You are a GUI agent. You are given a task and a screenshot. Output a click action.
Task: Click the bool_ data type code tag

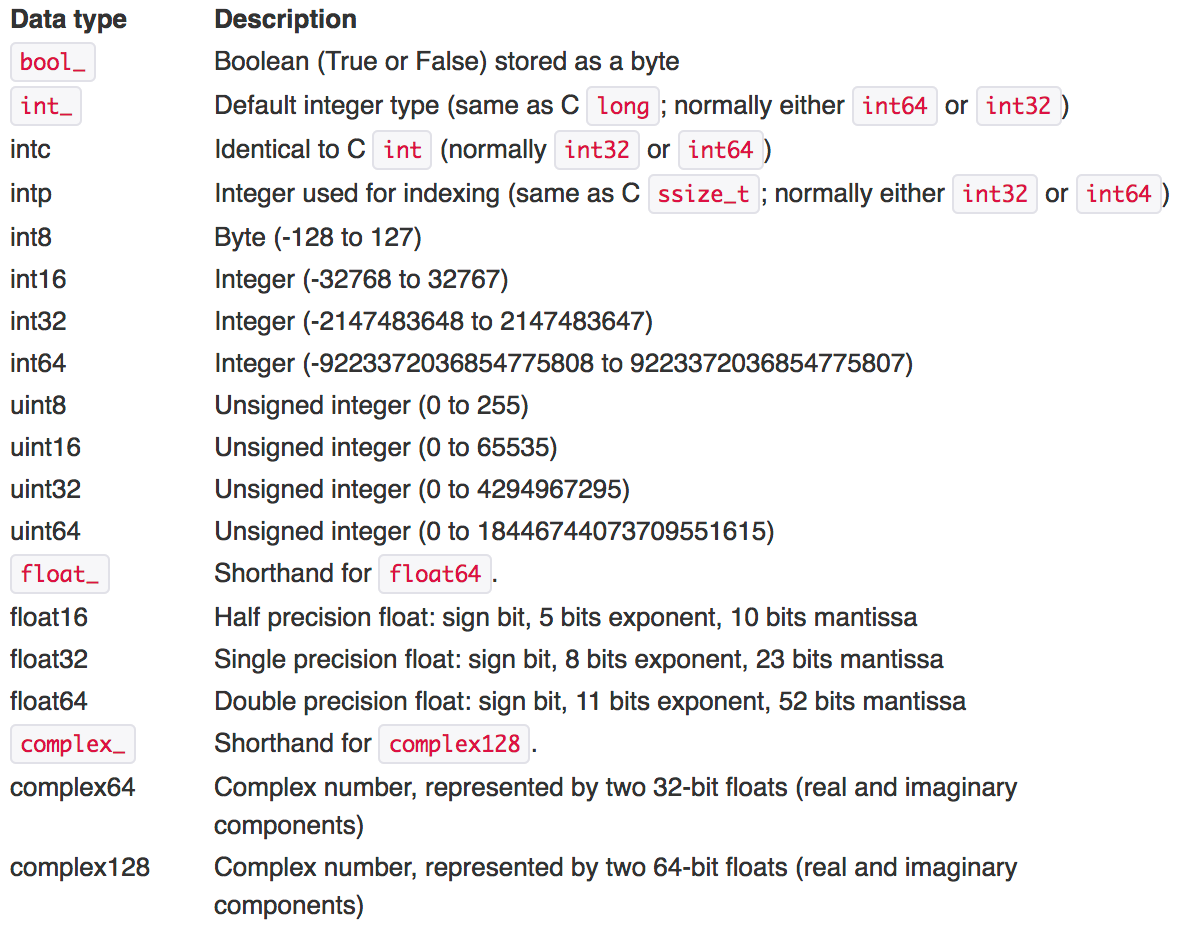pyautogui.click(x=52, y=62)
